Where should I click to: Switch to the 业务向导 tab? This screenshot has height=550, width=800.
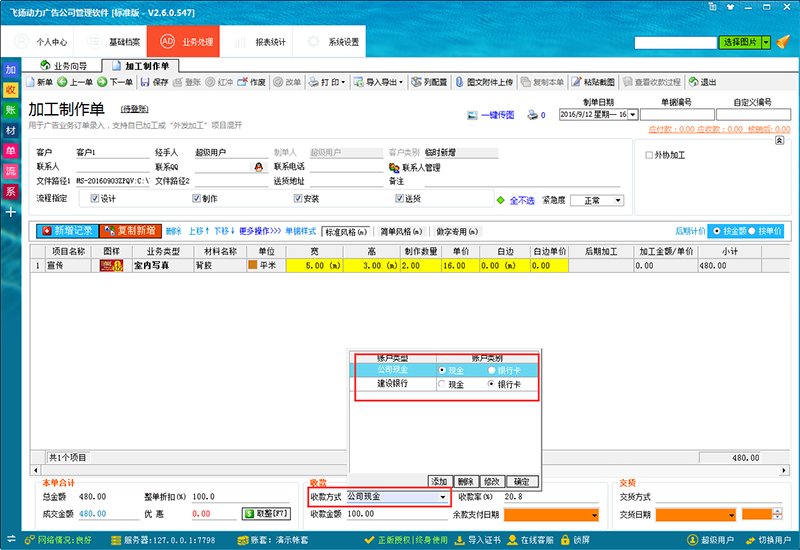68,65
